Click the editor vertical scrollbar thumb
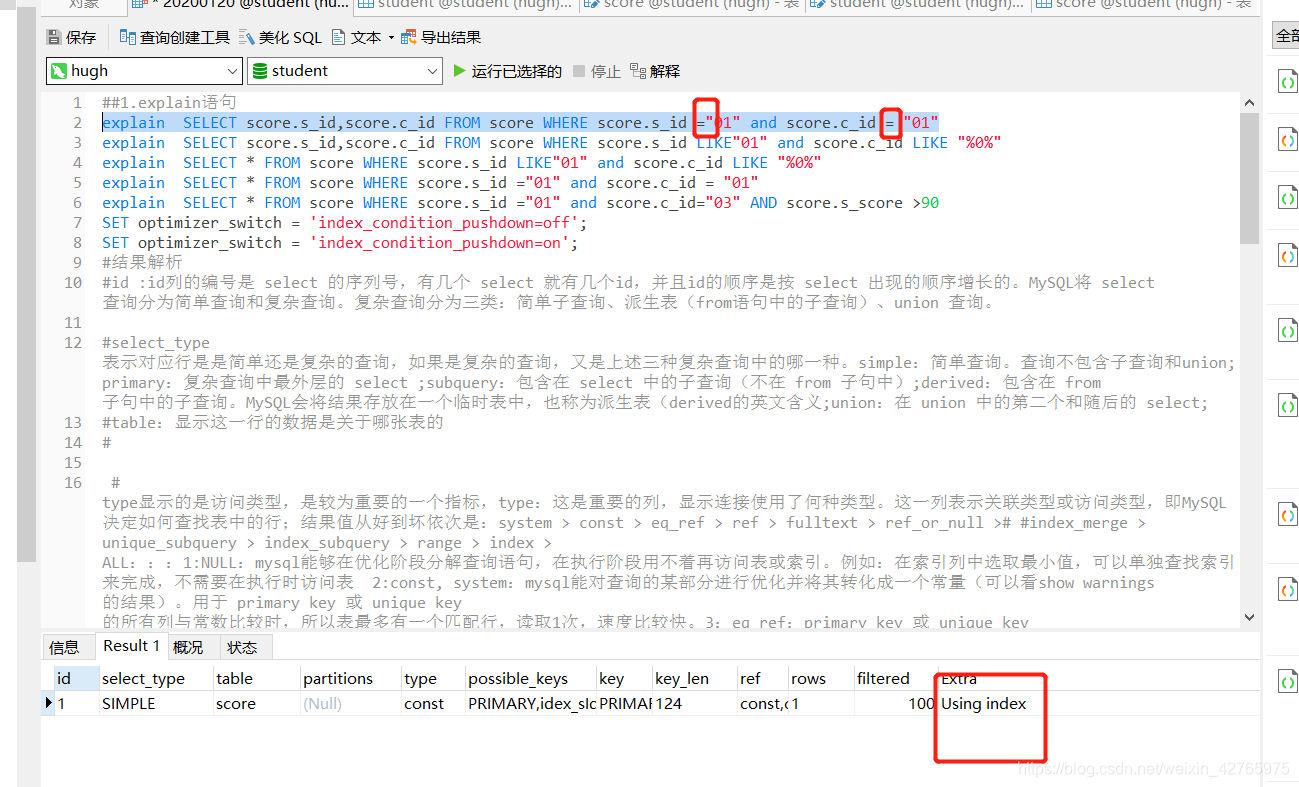1299x787 pixels. (1249, 178)
